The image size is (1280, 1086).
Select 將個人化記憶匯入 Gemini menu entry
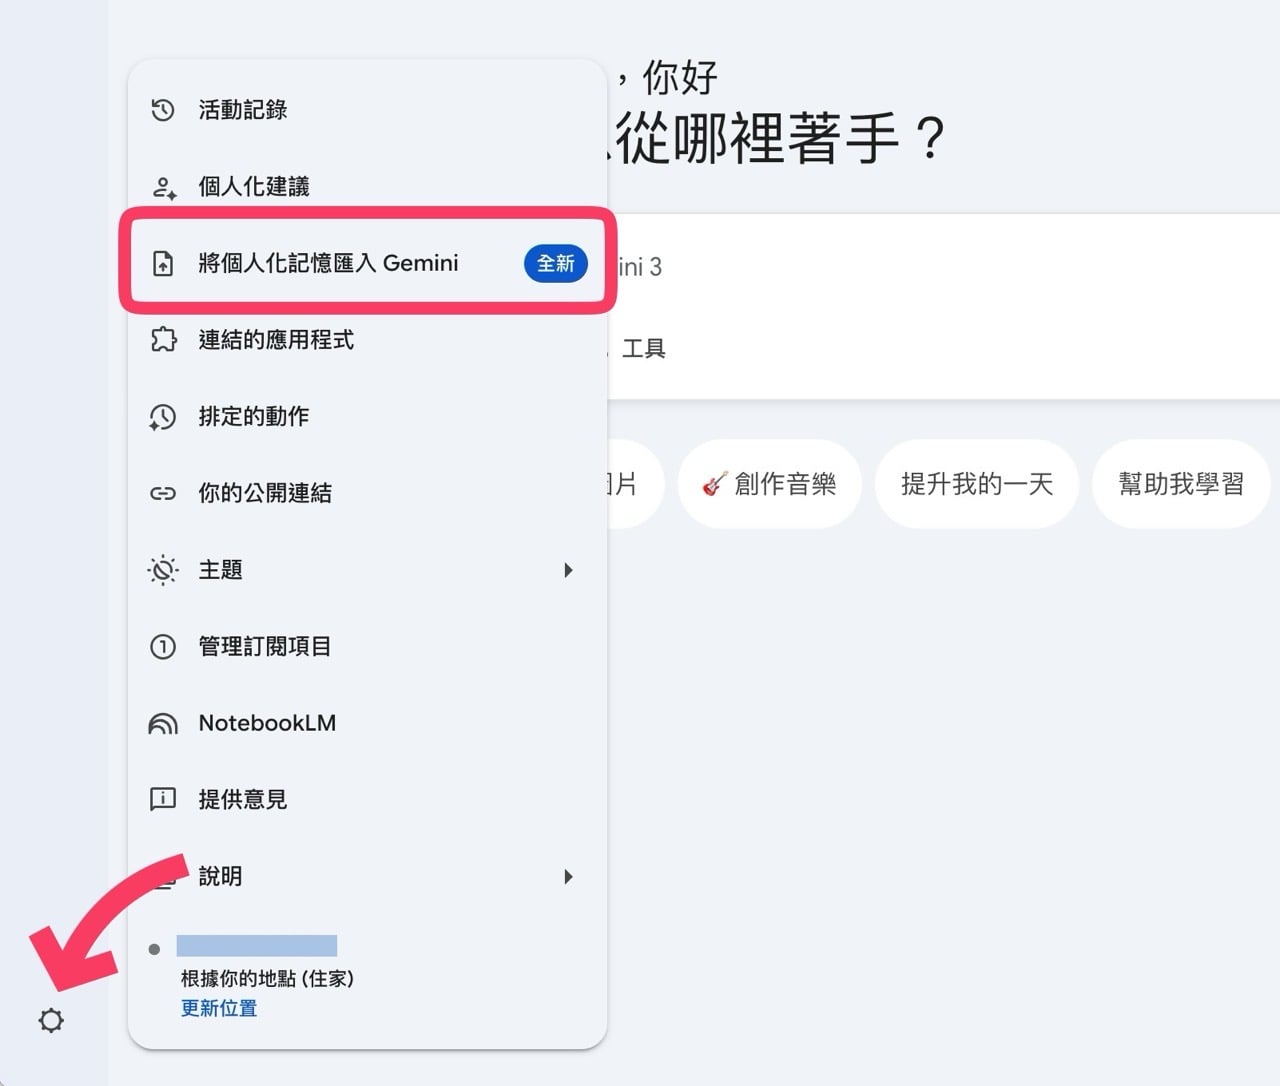(328, 263)
